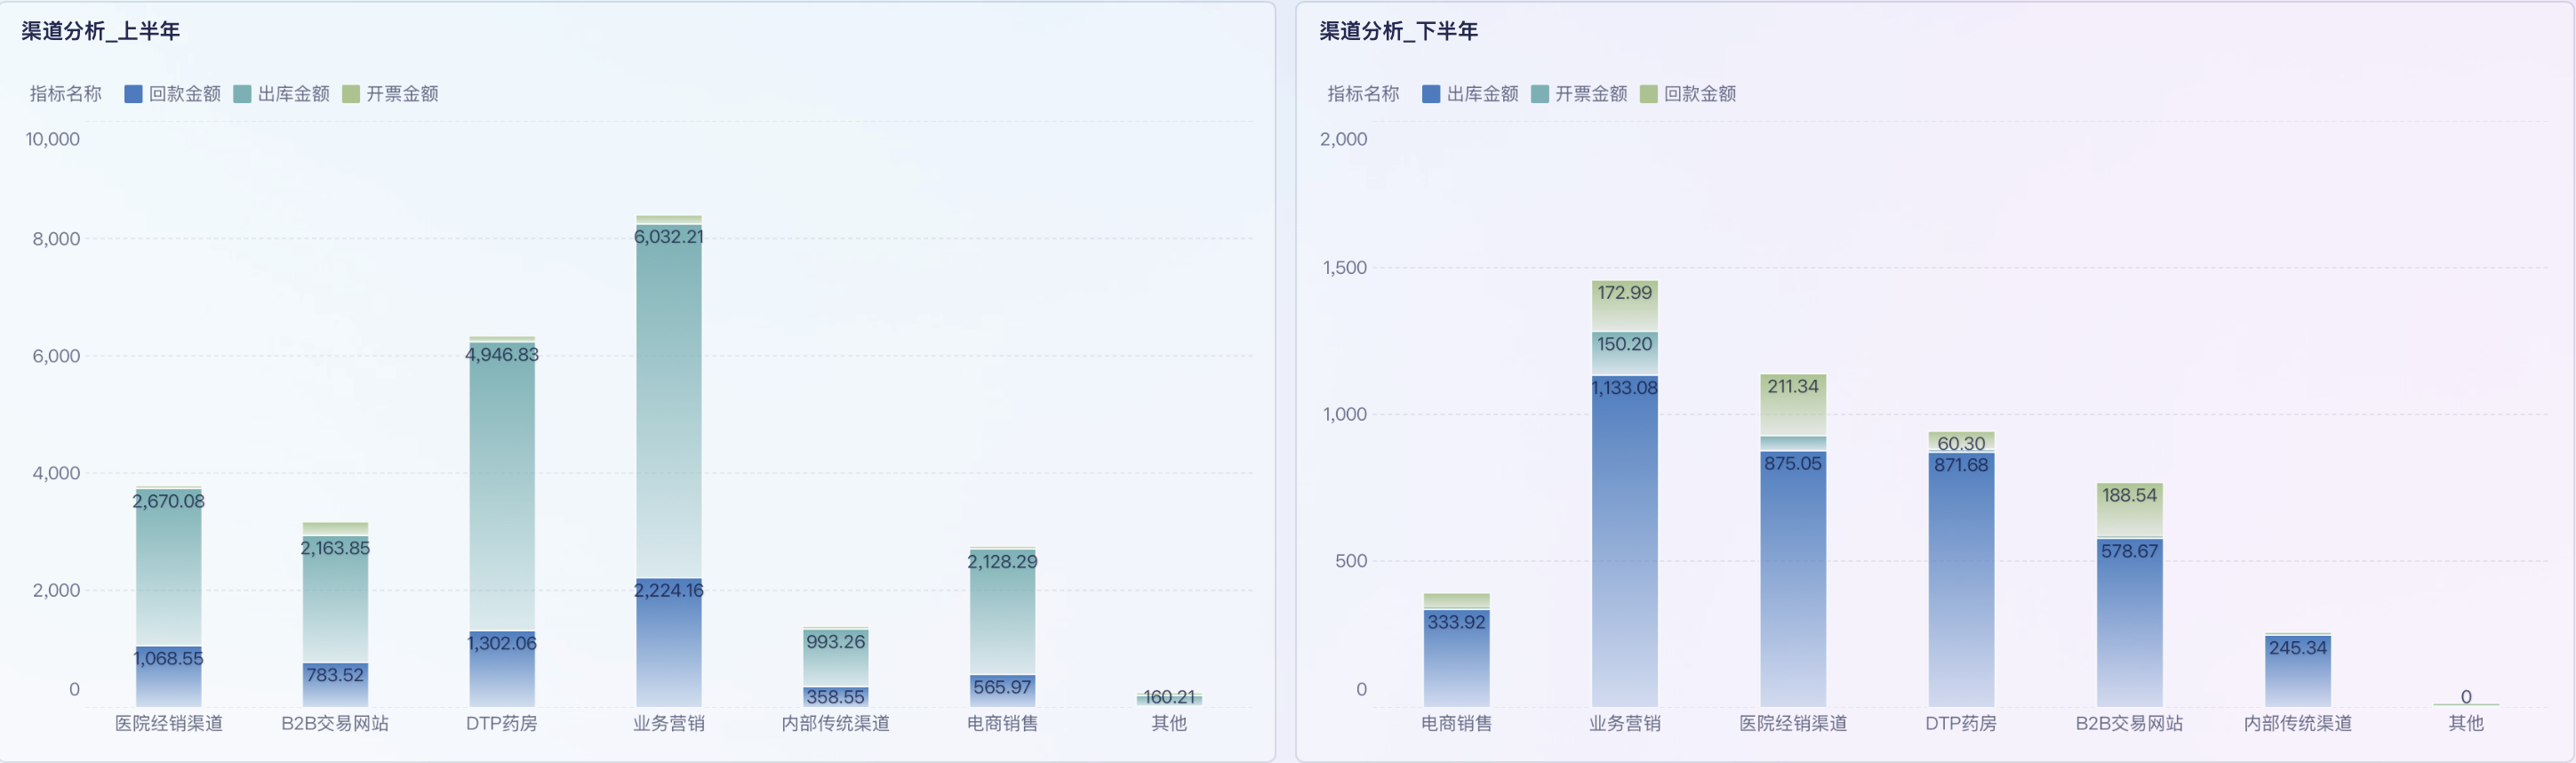This screenshot has width=2576, height=763.
Task: Click the 2,128.29 segment of 电商销售 bar
Action: coord(1002,612)
